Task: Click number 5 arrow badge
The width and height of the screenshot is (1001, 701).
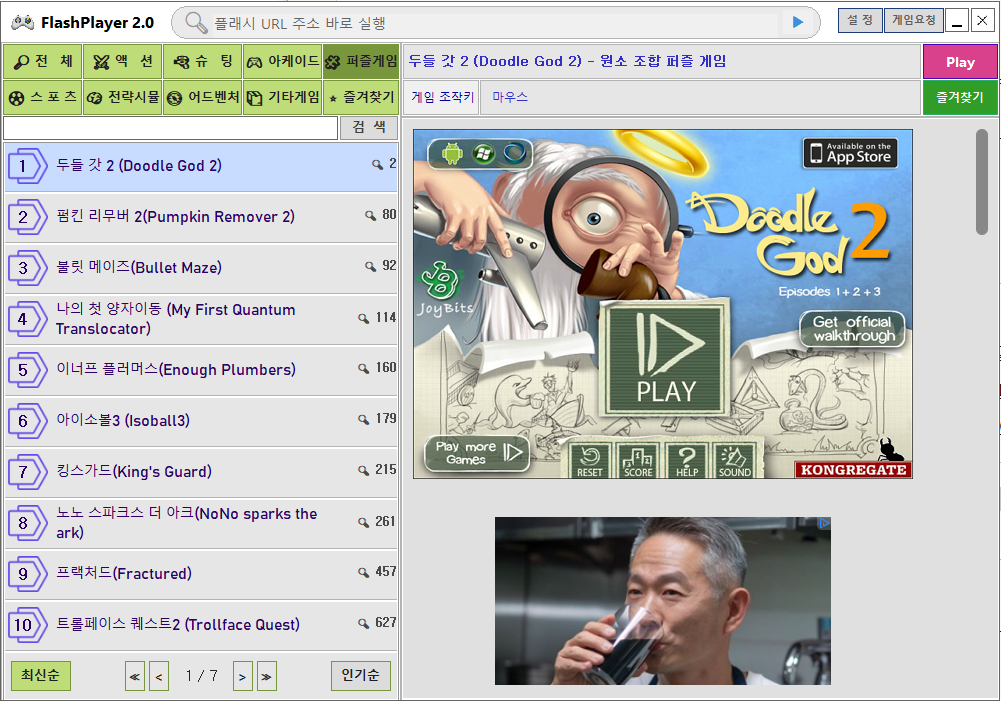Action: click(x=27, y=370)
